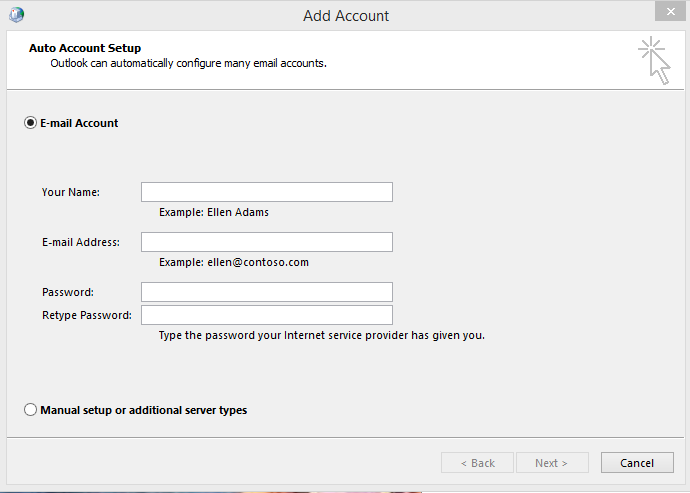This screenshot has height=493, width=690.
Task: Close the Add Account dialog window
Action: 669,13
